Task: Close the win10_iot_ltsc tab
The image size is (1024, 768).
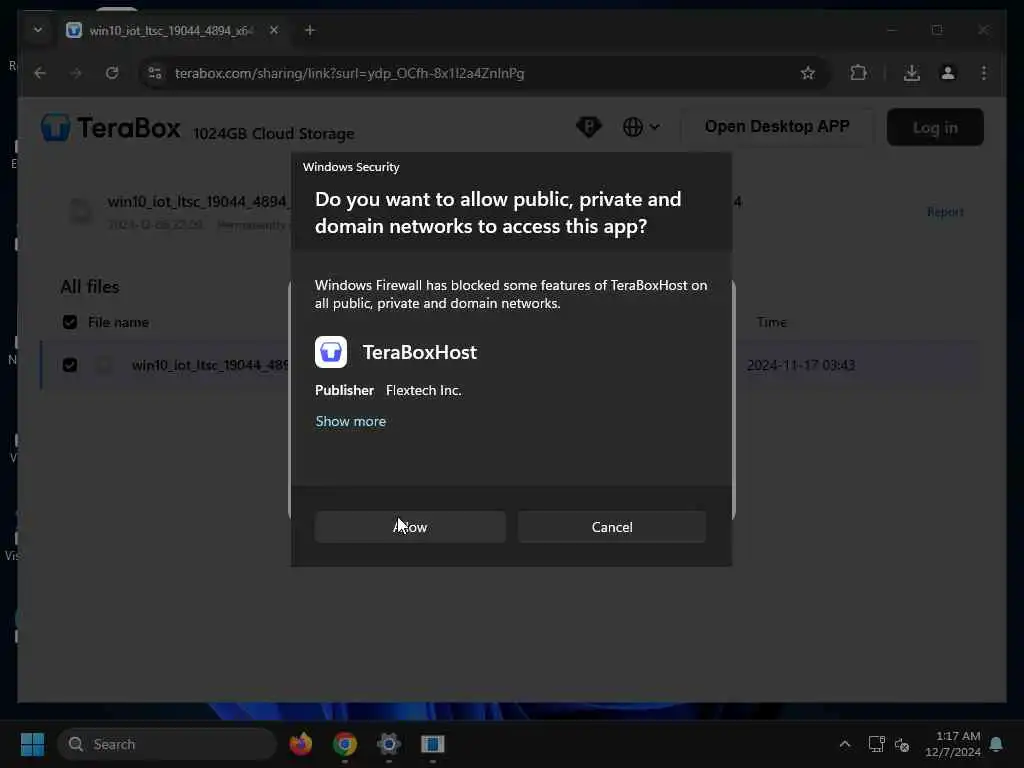Action: 274,30
